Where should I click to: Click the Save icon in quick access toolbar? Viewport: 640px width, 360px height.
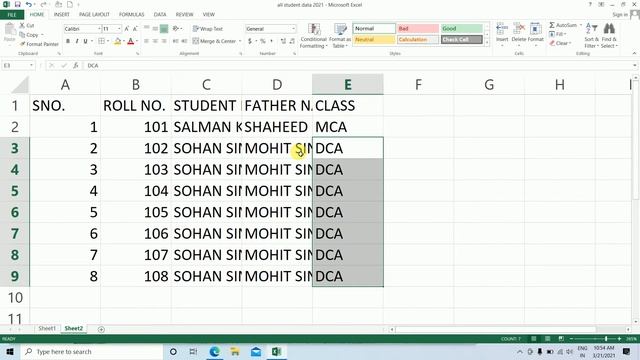pos(17,4)
